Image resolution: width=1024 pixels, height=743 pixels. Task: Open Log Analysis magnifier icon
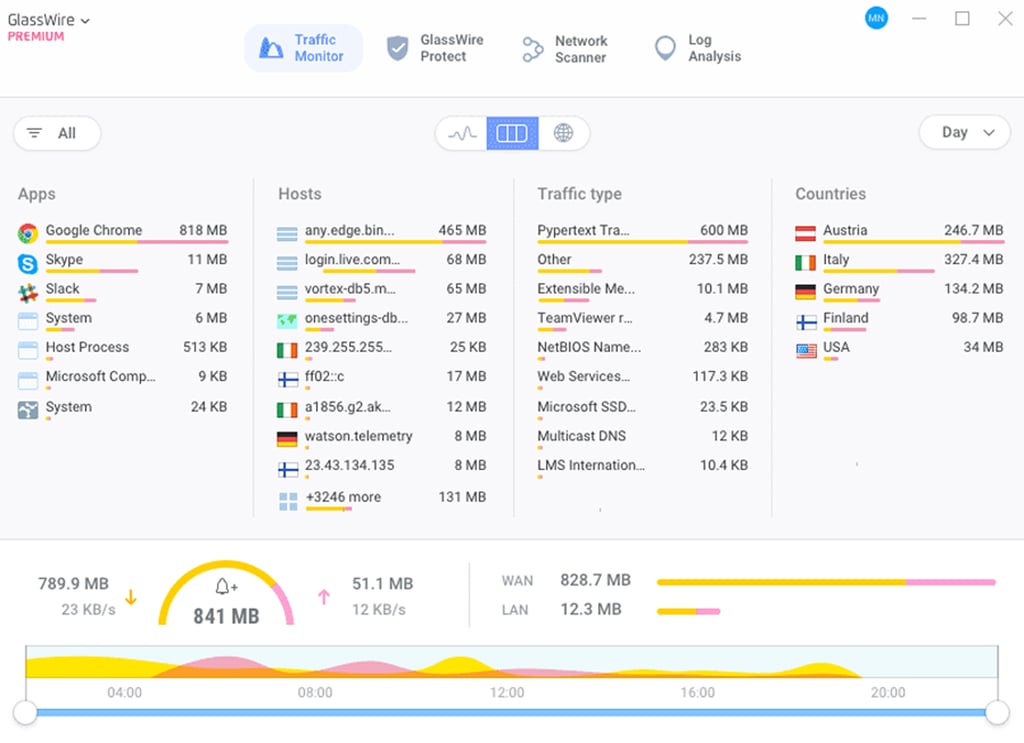pyautogui.click(x=663, y=47)
